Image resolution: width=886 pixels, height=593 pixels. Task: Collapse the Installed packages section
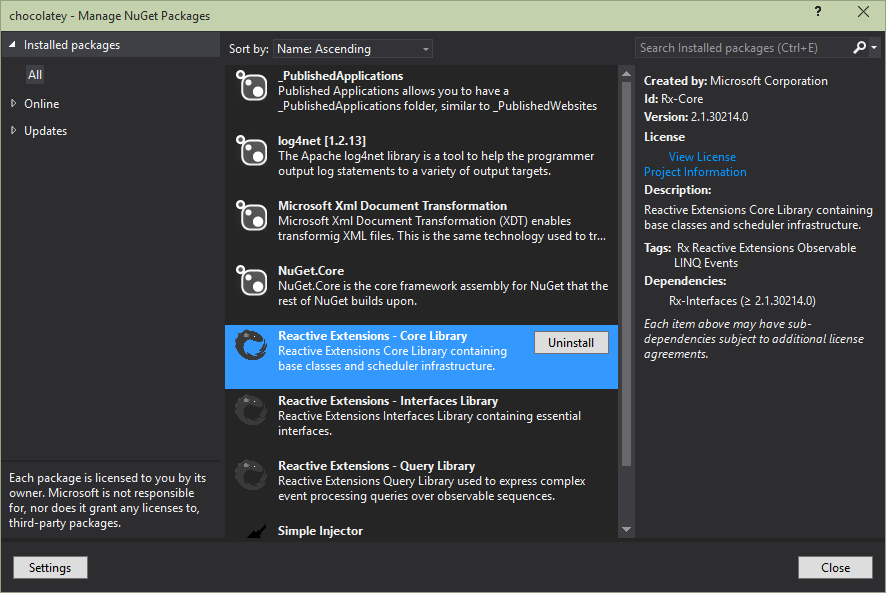pos(12,45)
